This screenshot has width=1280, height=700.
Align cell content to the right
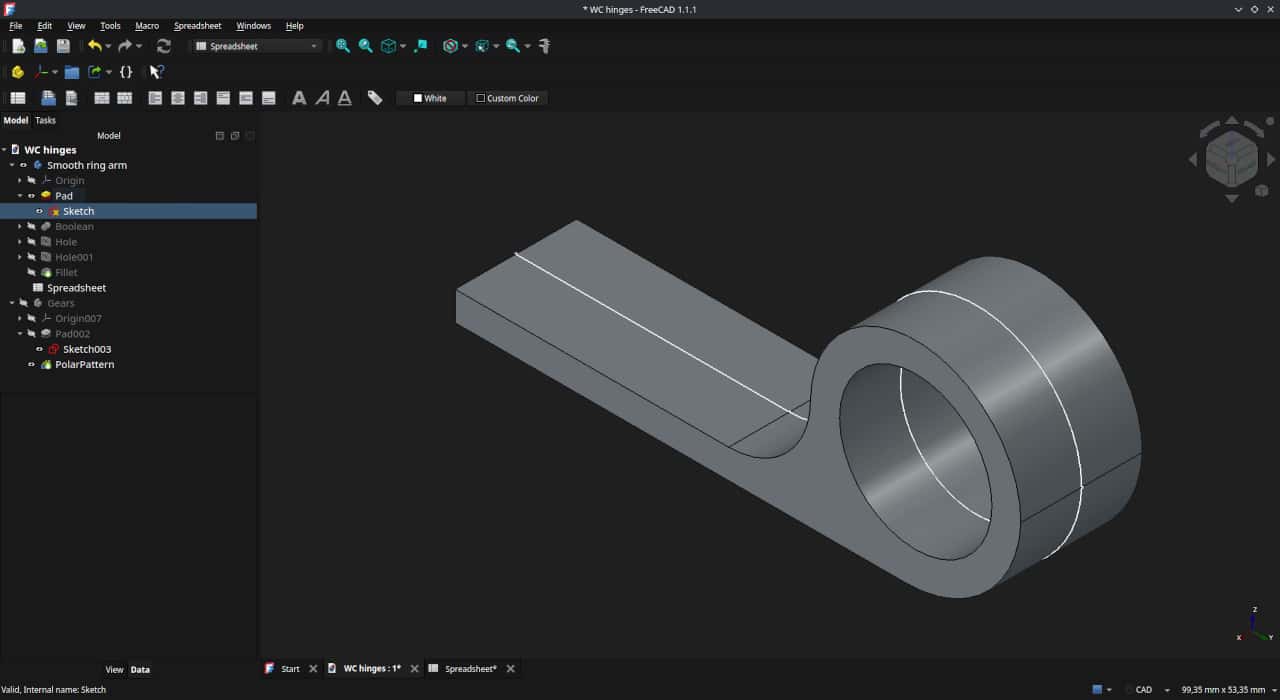[200, 98]
